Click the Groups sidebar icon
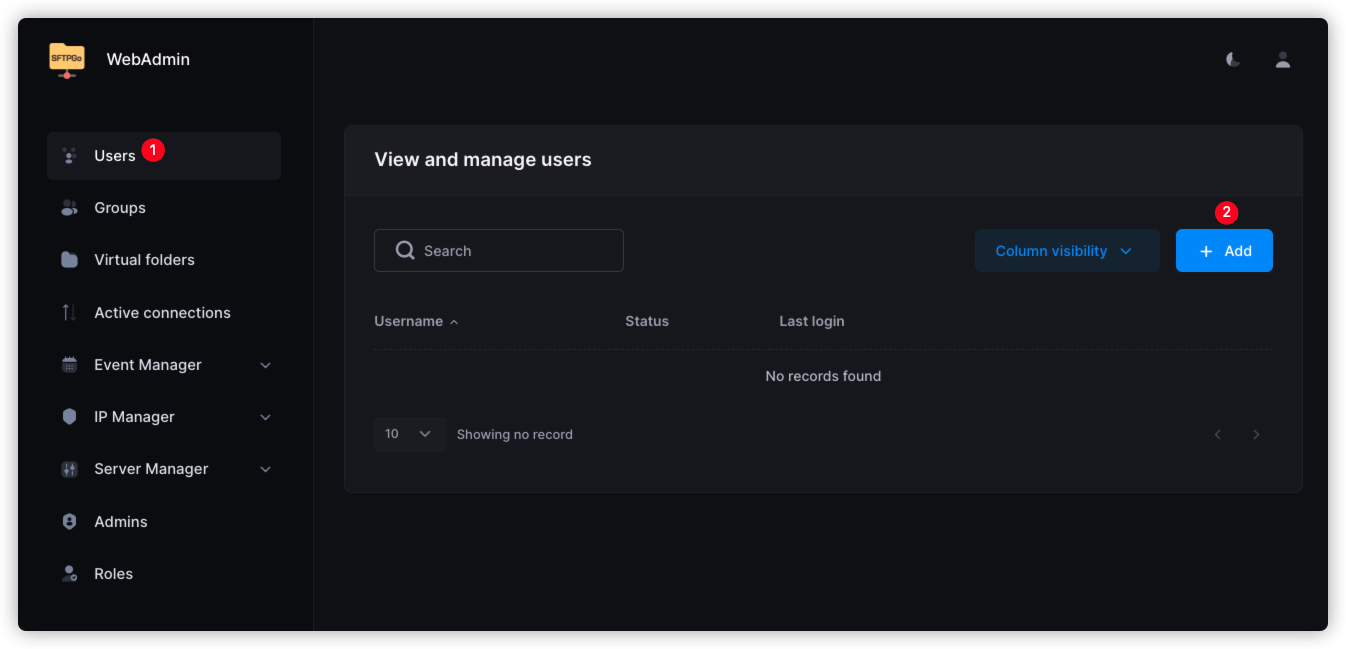The width and height of the screenshot is (1346, 649). point(69,208)
